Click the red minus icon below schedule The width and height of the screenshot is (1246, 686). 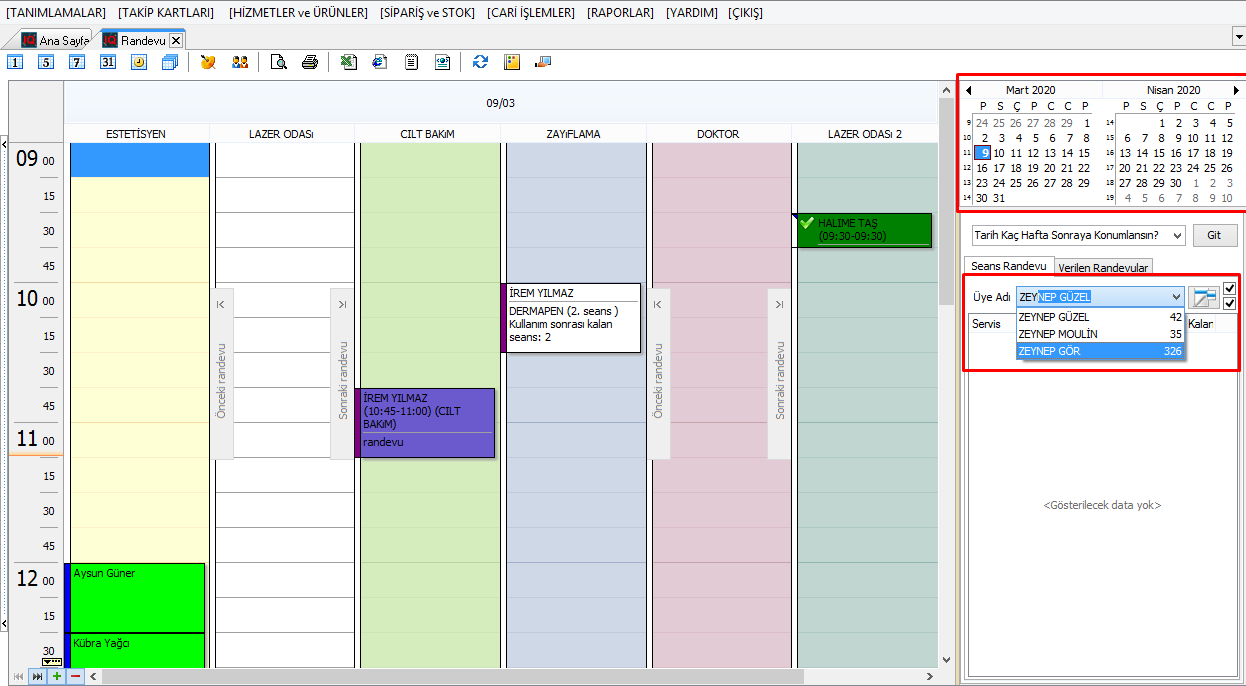(76, 677)
